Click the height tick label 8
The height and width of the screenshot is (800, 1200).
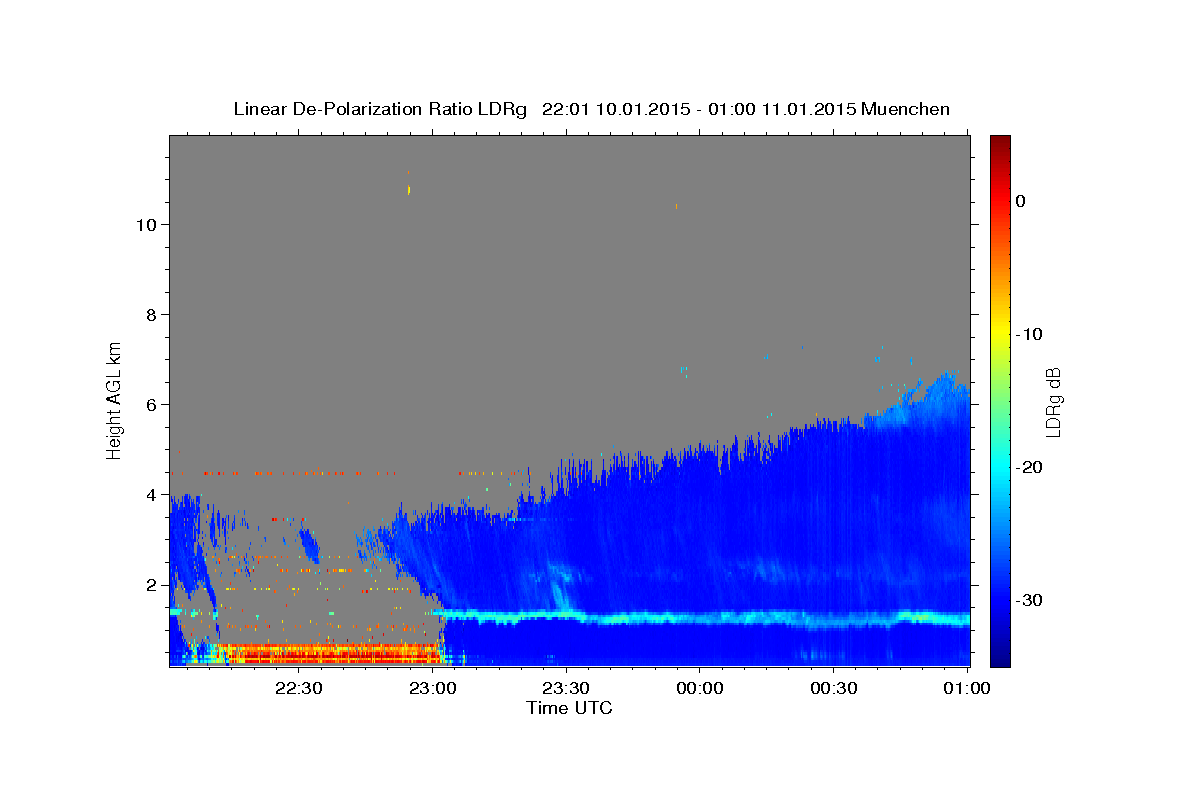tap(150, 314)
